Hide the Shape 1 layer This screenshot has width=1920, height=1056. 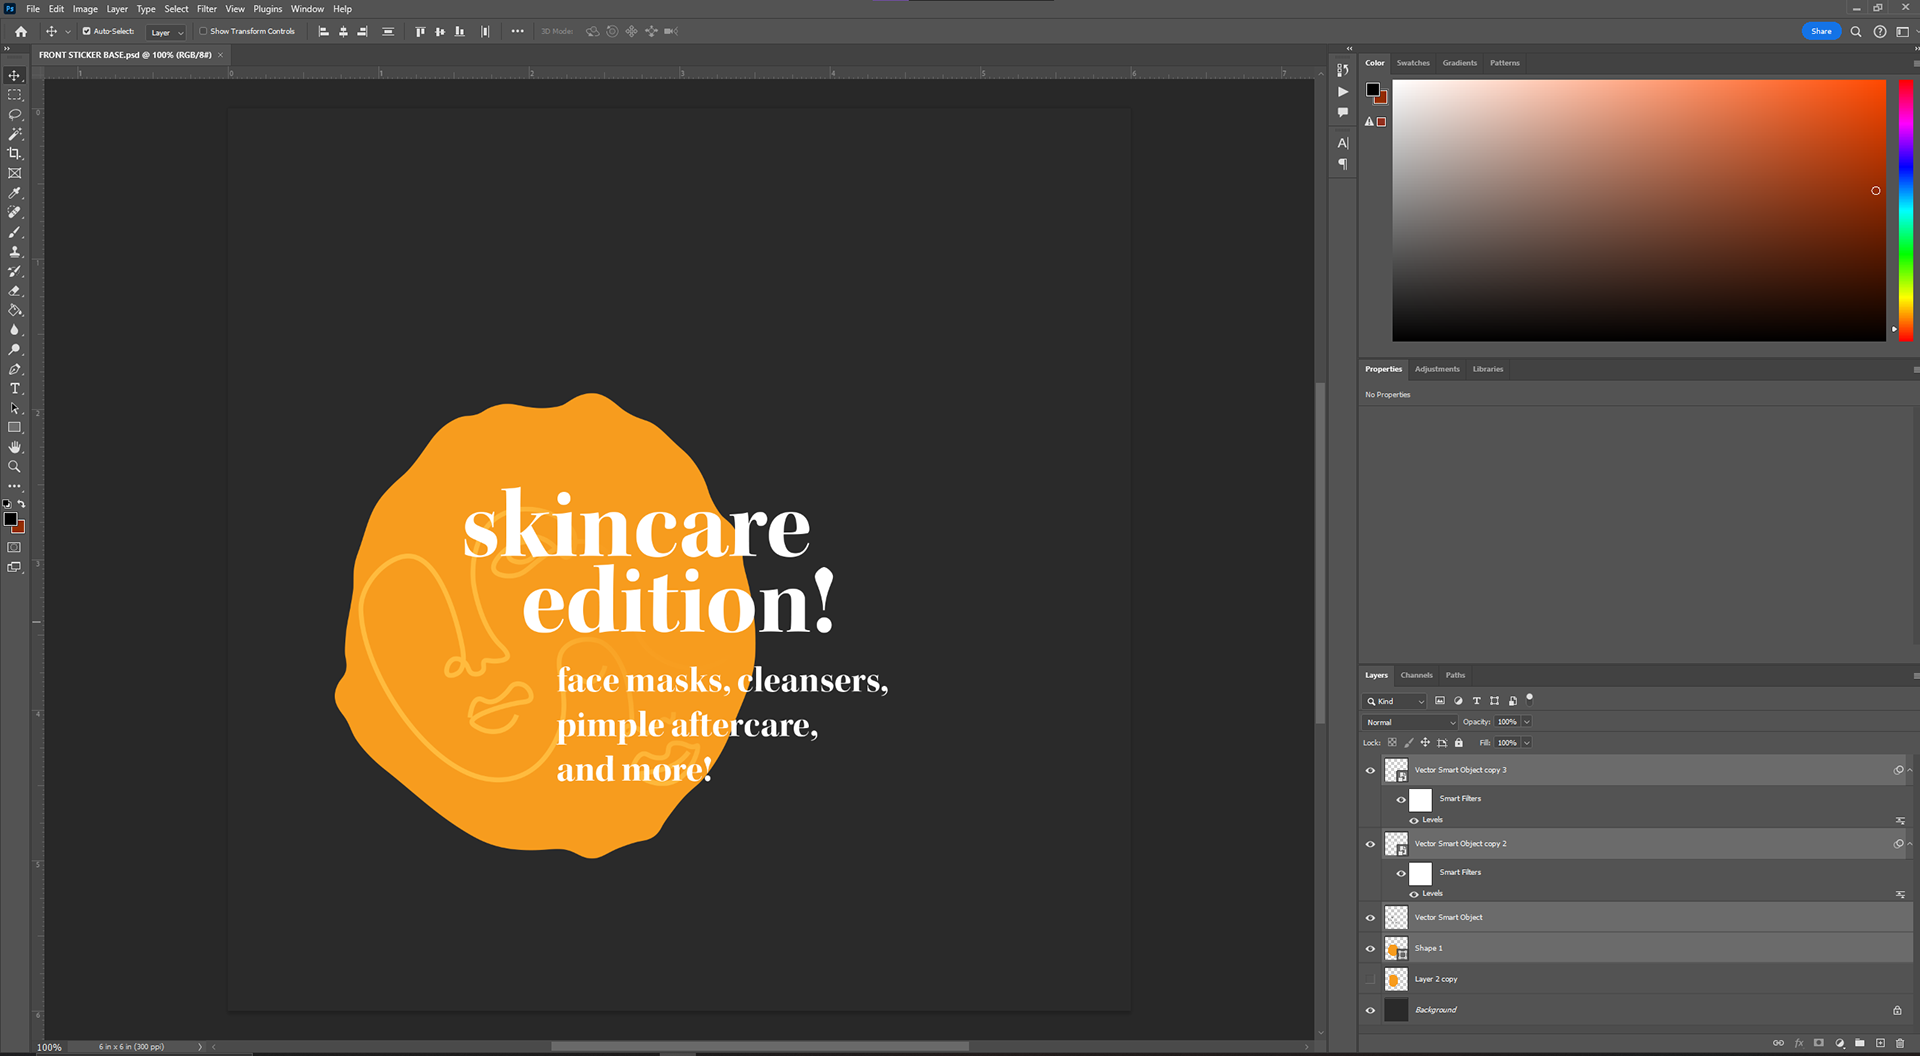[1370, 948]
